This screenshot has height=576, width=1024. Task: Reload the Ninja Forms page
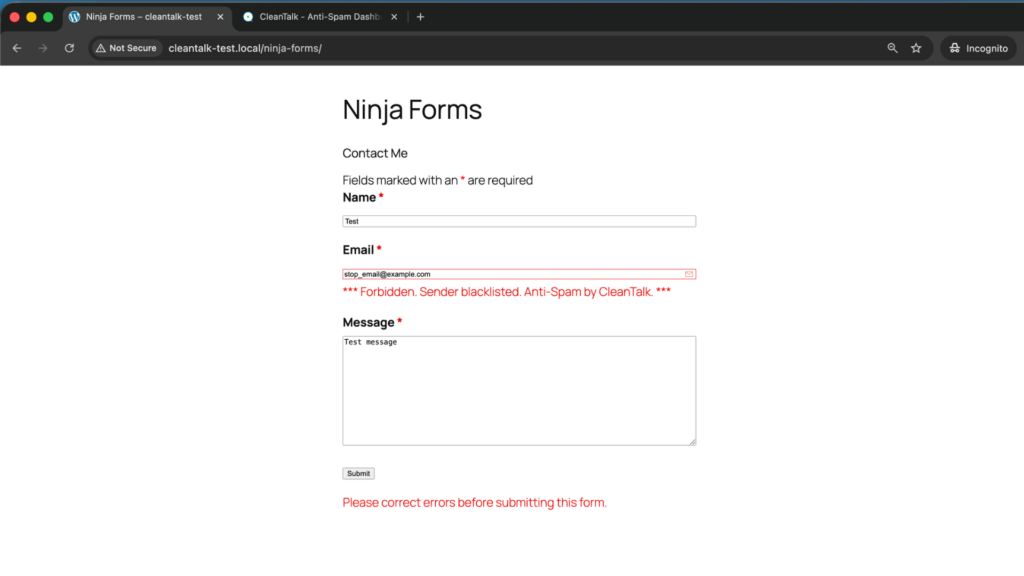[x=69, y=48]
